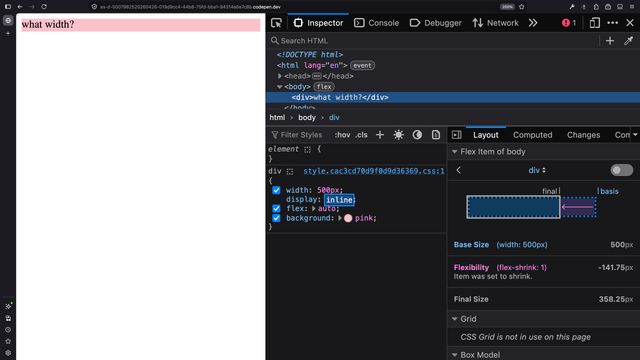The width and height of the screenshot is (640, 360).
Task: Open the Console tab
Action: [376, 23]
